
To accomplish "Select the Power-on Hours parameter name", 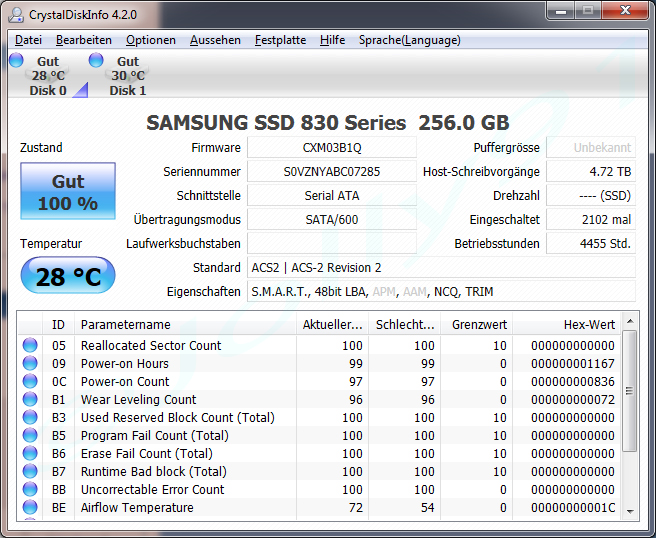I will tap(125, 364).
